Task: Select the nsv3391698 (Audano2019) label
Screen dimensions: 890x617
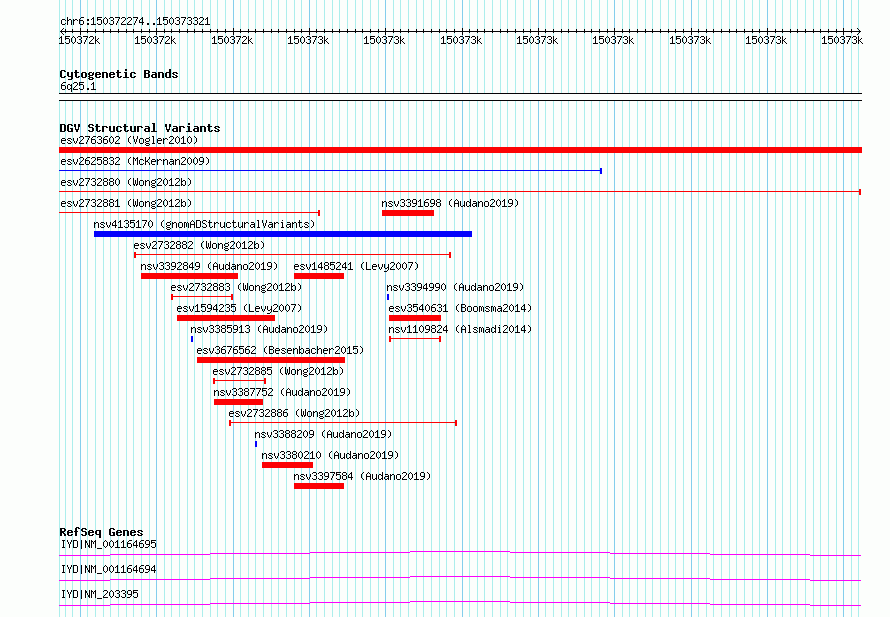Action: (450, 203)
